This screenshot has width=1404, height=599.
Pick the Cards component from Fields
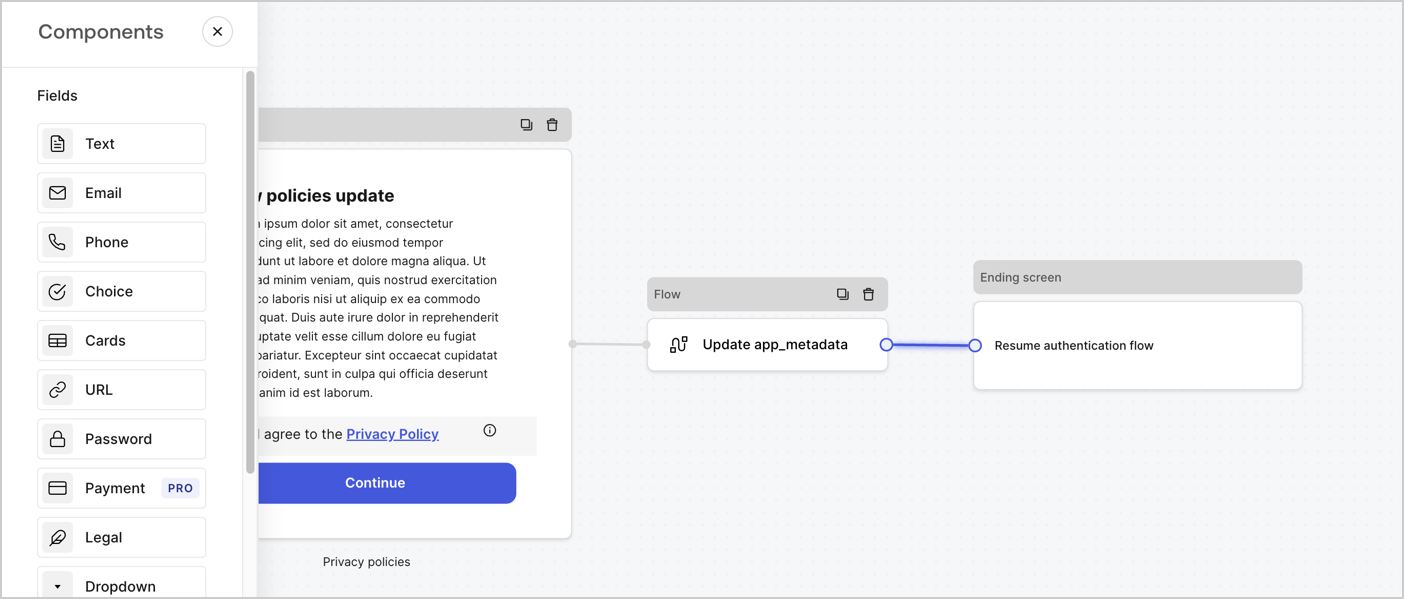[x=121, y=340]
